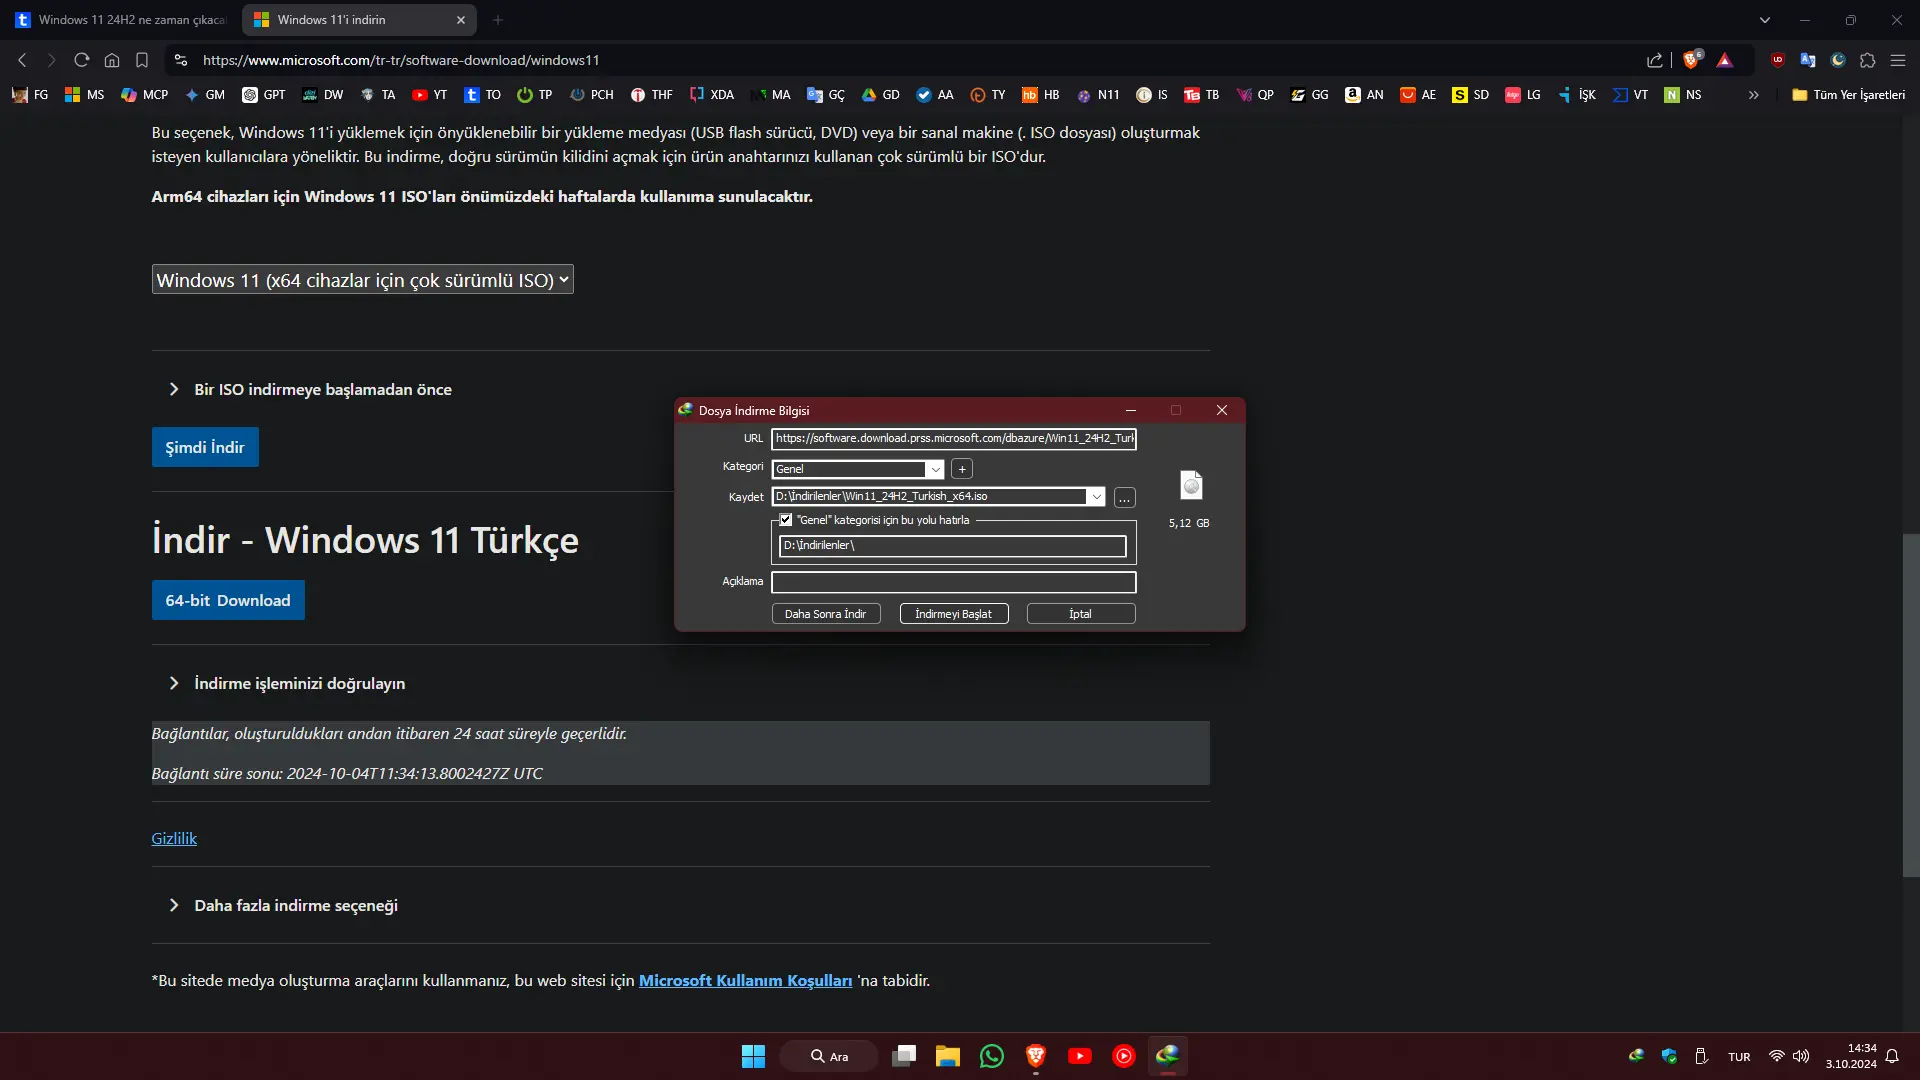Screen dimensions: 1920x1080
Task: Click the Internet Download Manager taskbar icon
Action: [x=1167, y=1056]
